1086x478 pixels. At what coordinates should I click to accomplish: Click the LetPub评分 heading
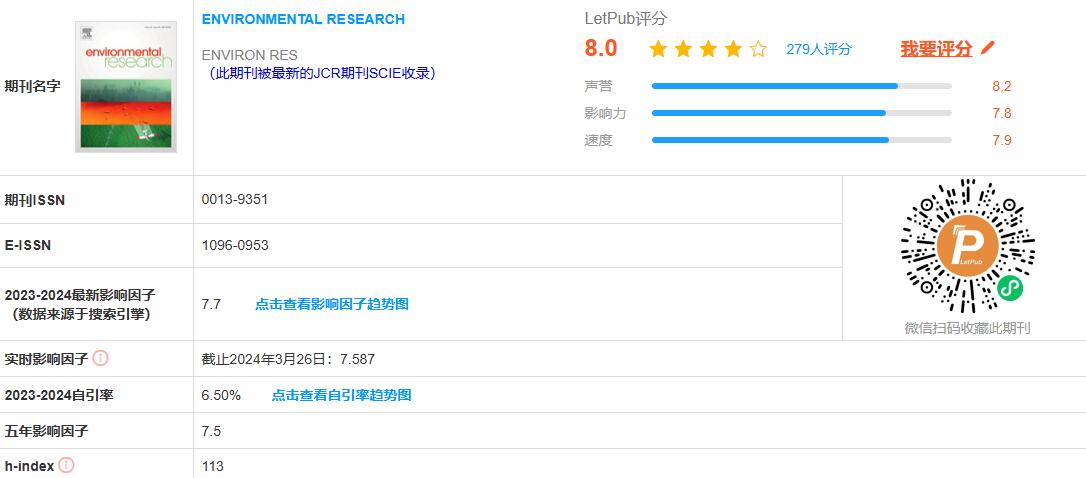[625, 19]
